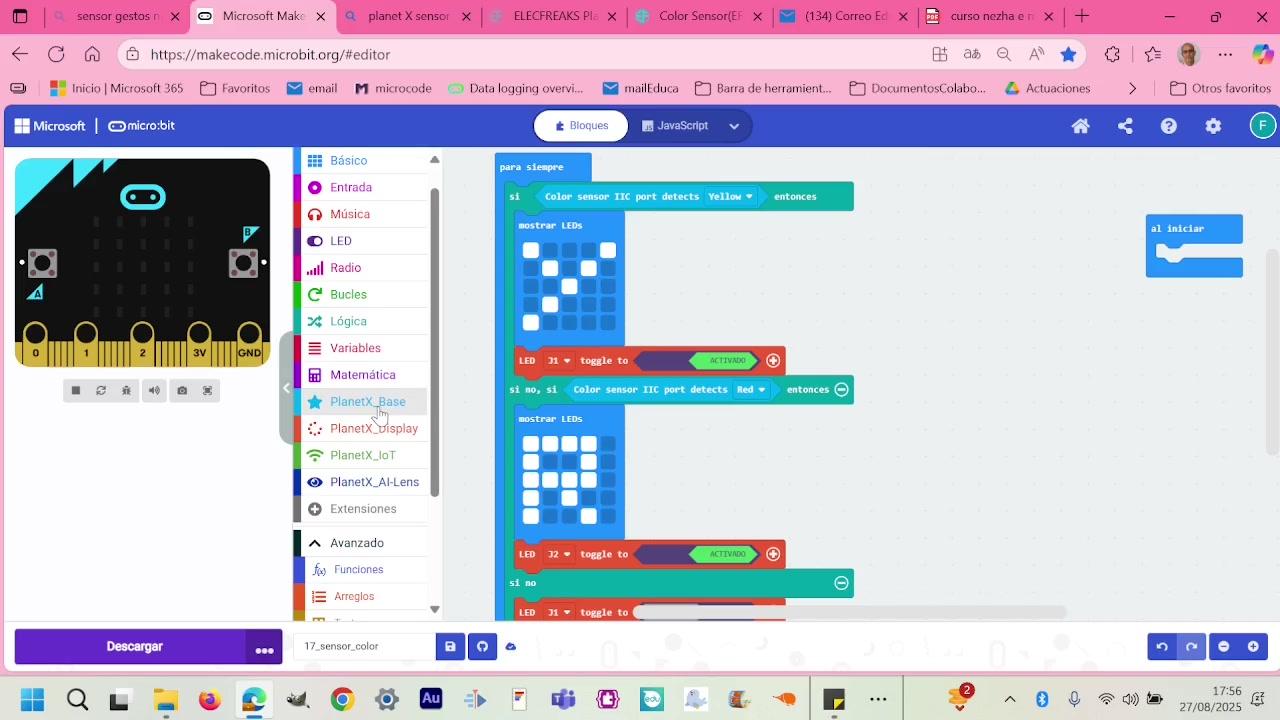The image size is (1280, 720).
Task: Restart the simulator with the refresh icon
Action: 101,390
